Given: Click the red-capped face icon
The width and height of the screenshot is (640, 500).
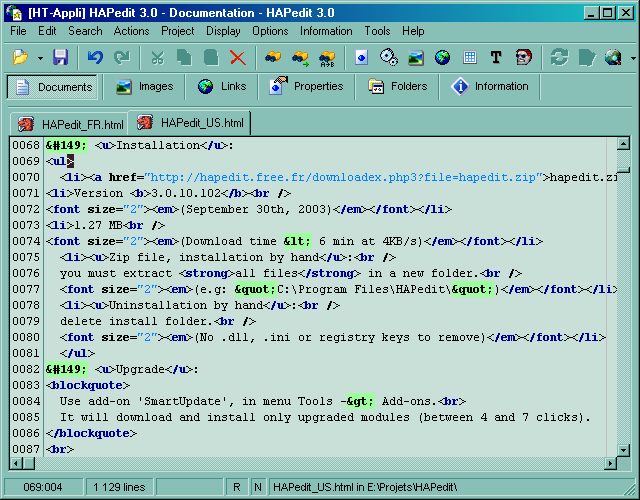Looking at the screenshot, I should (x=524, y=58).
